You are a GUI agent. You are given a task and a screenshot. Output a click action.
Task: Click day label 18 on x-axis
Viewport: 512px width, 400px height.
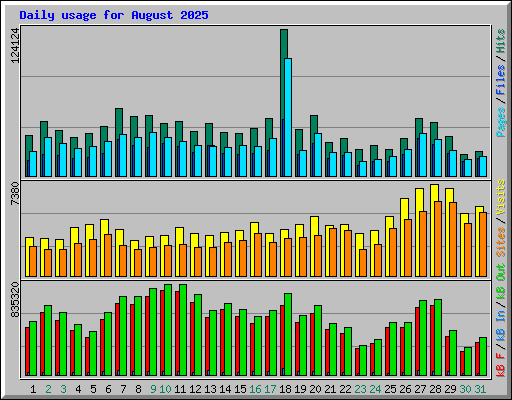point(285,389)
